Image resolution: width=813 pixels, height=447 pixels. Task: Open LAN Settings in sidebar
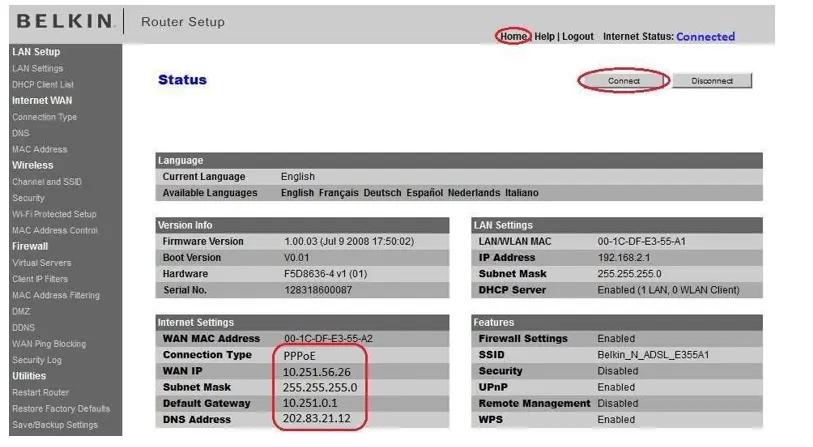pyautogui.click(x=37, y=68)
